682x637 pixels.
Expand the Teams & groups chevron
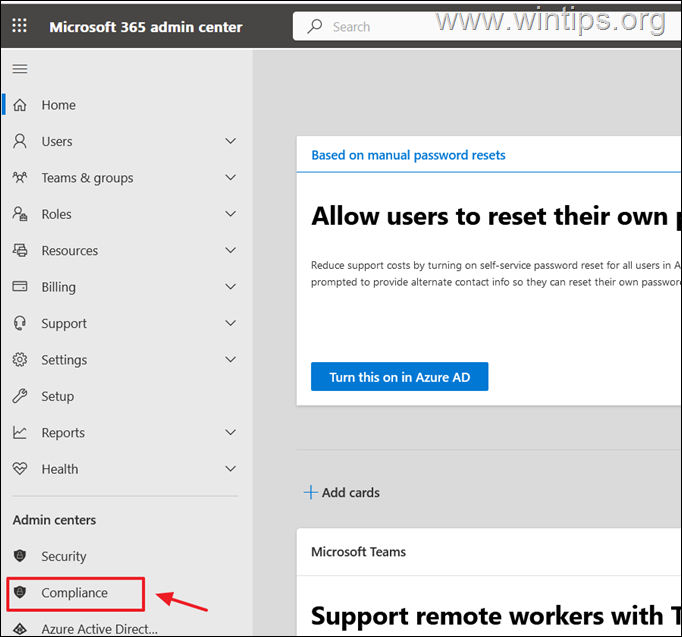pyautogui.click(x=231, y=177)
